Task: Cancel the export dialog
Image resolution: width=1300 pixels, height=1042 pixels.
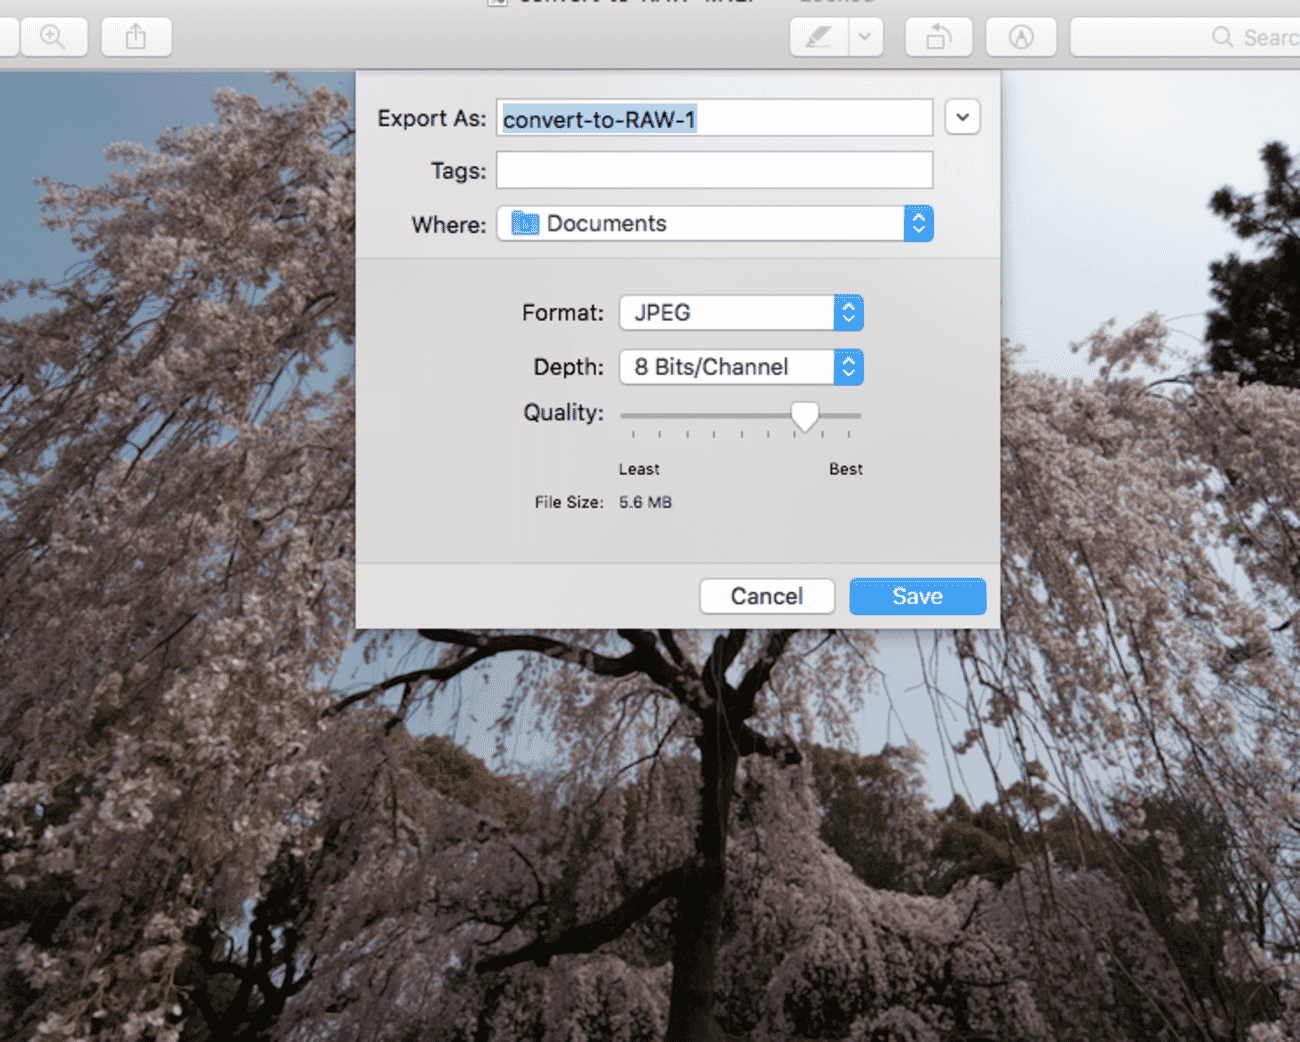Action: 767,596
